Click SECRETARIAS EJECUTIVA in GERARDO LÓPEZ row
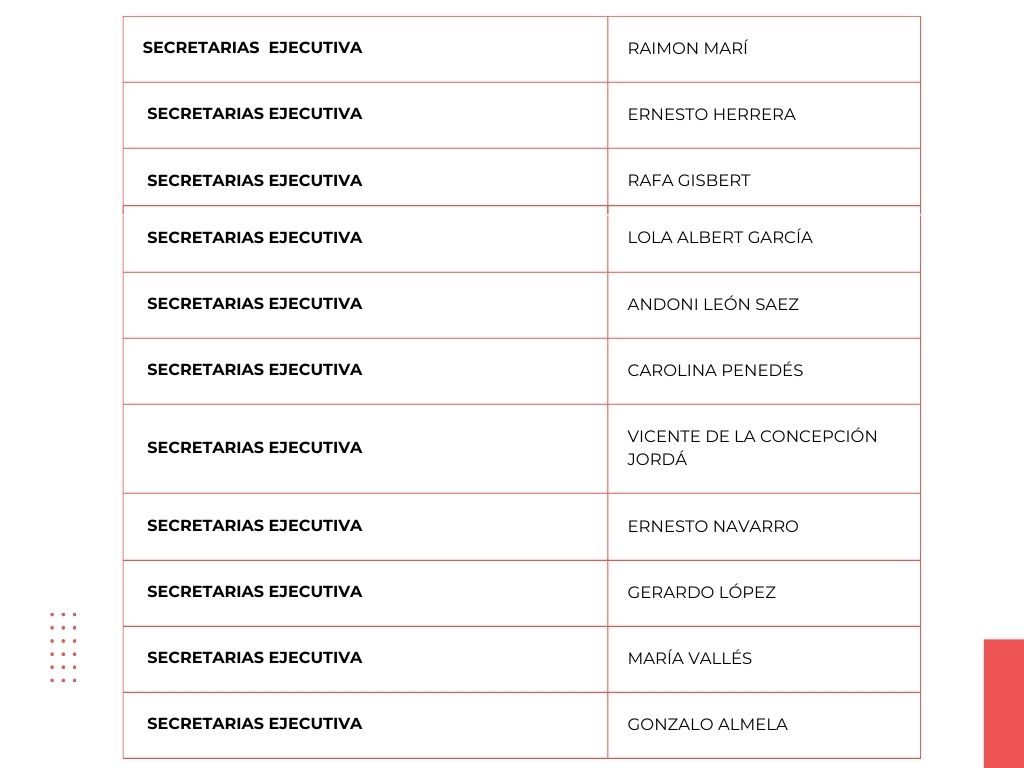 point(254,592)
